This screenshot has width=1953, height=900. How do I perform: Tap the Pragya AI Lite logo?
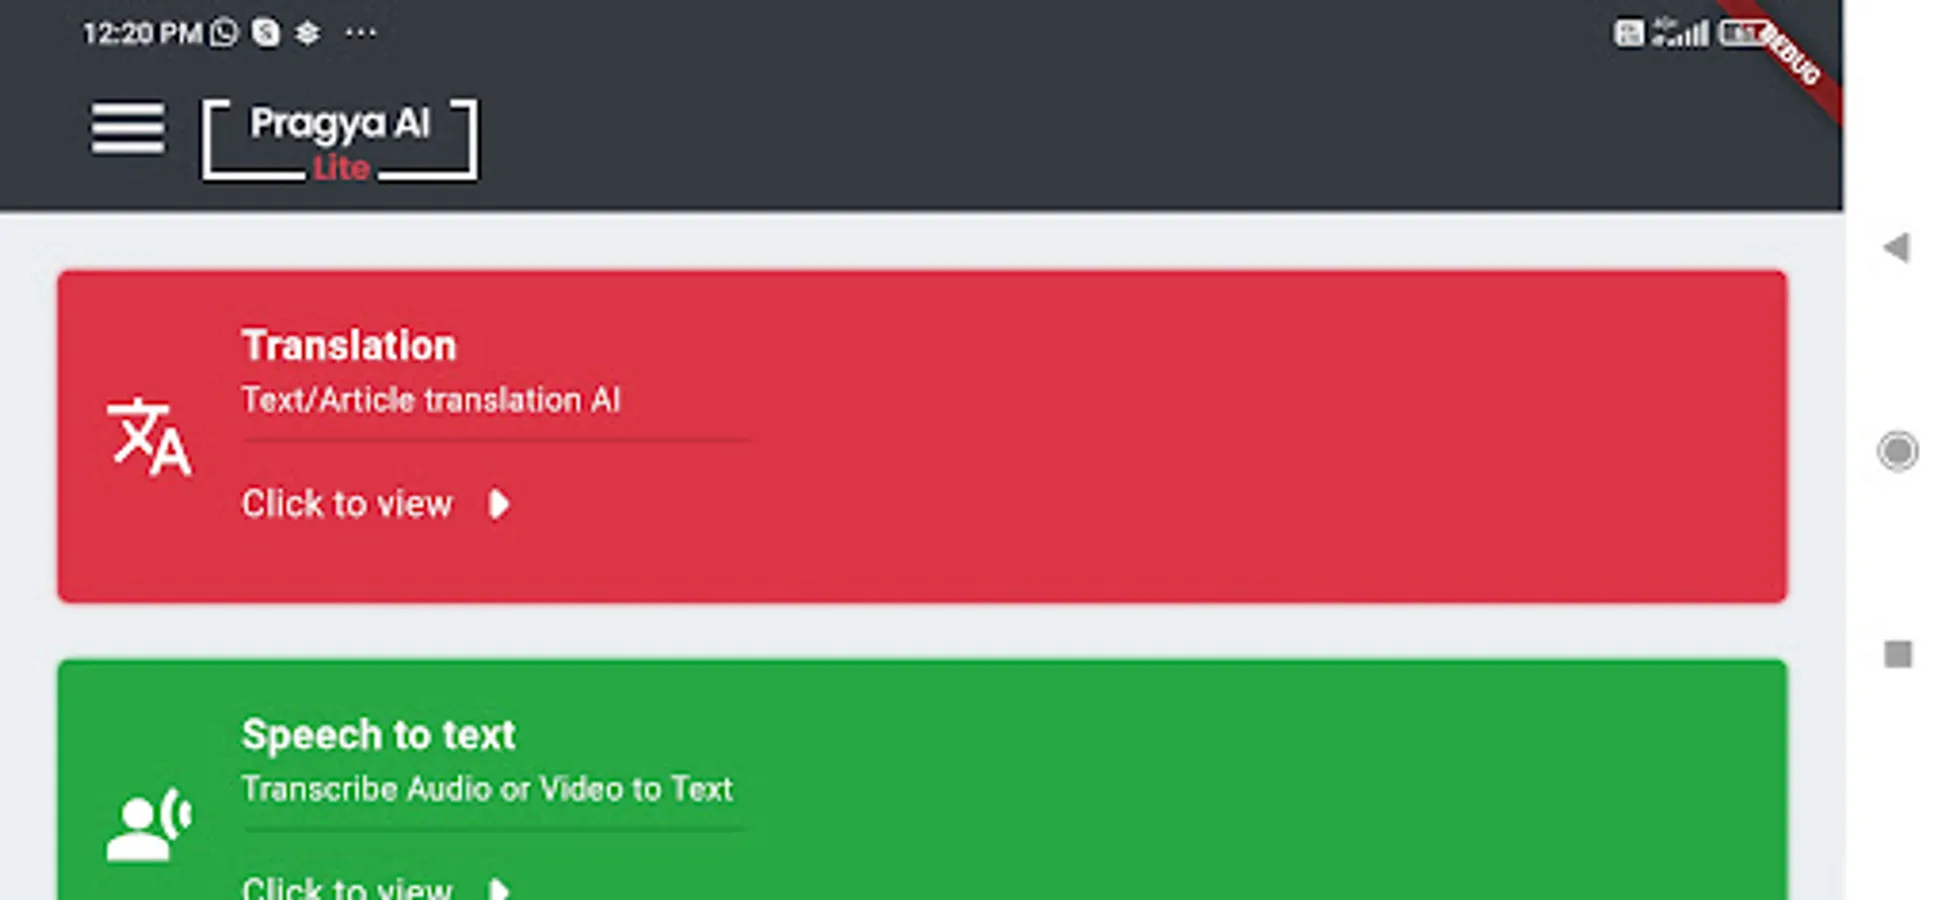(339, 138)
